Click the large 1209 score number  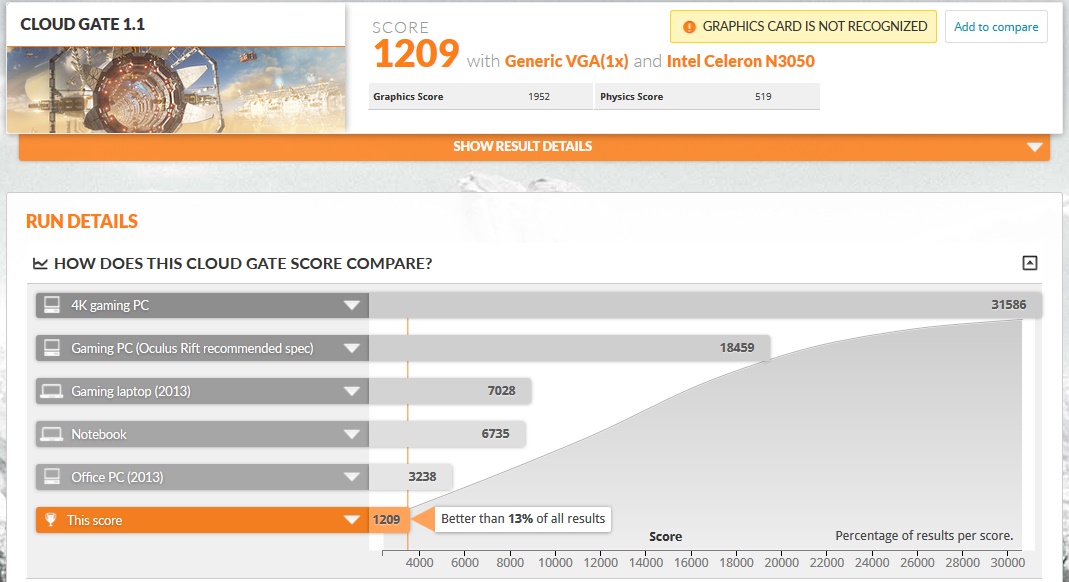(417, 54)
